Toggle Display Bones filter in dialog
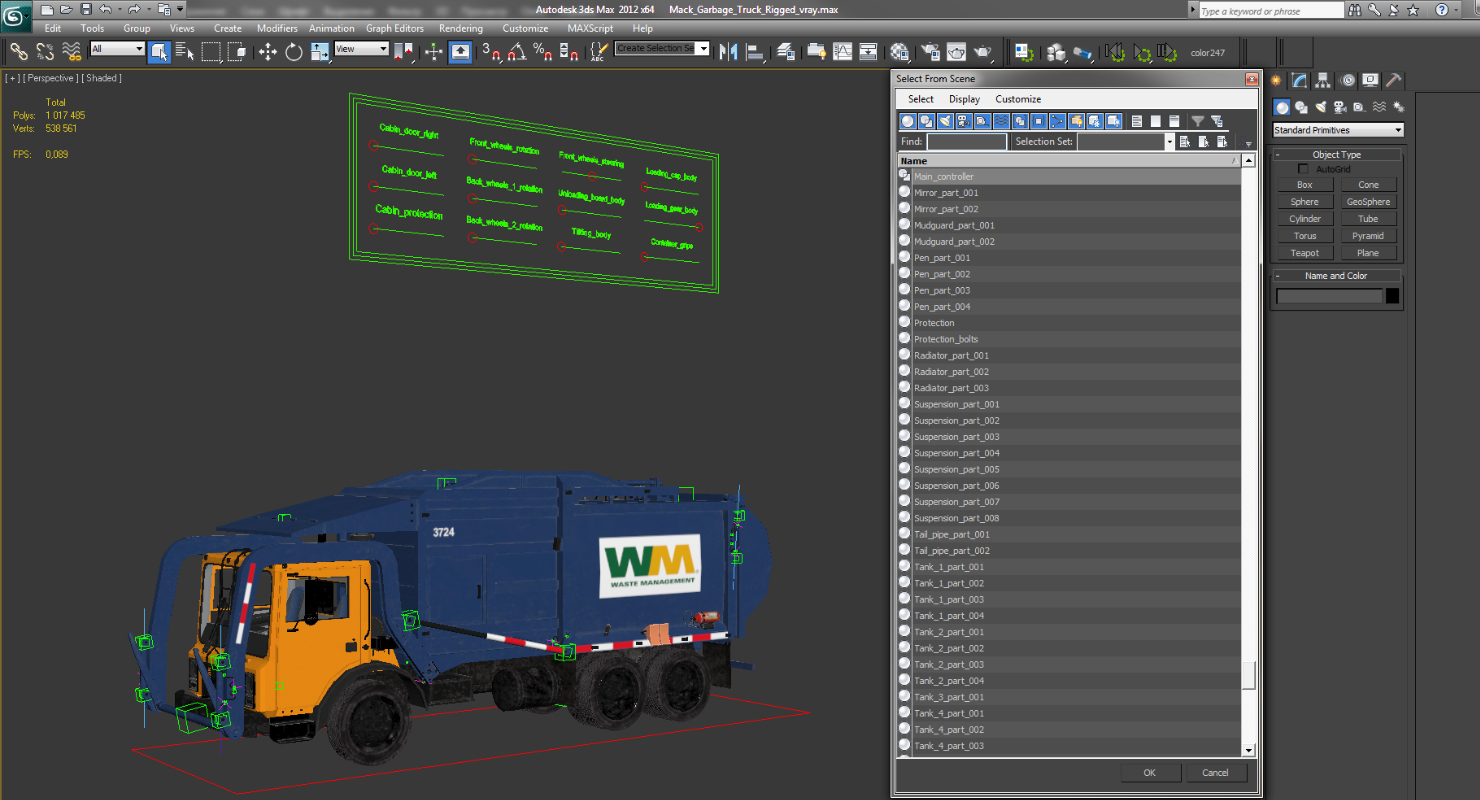 click(x=1057, y=121)
